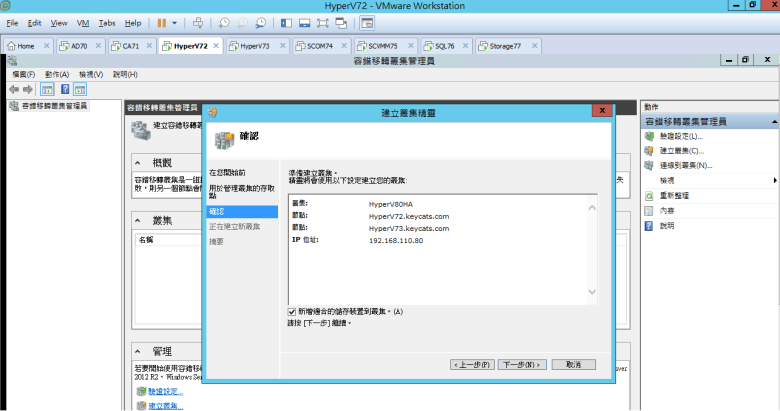Screen dimensions: 780x411
Task: Expand the 檢視 submenu in Actions pane
Action: click(775, 180)
